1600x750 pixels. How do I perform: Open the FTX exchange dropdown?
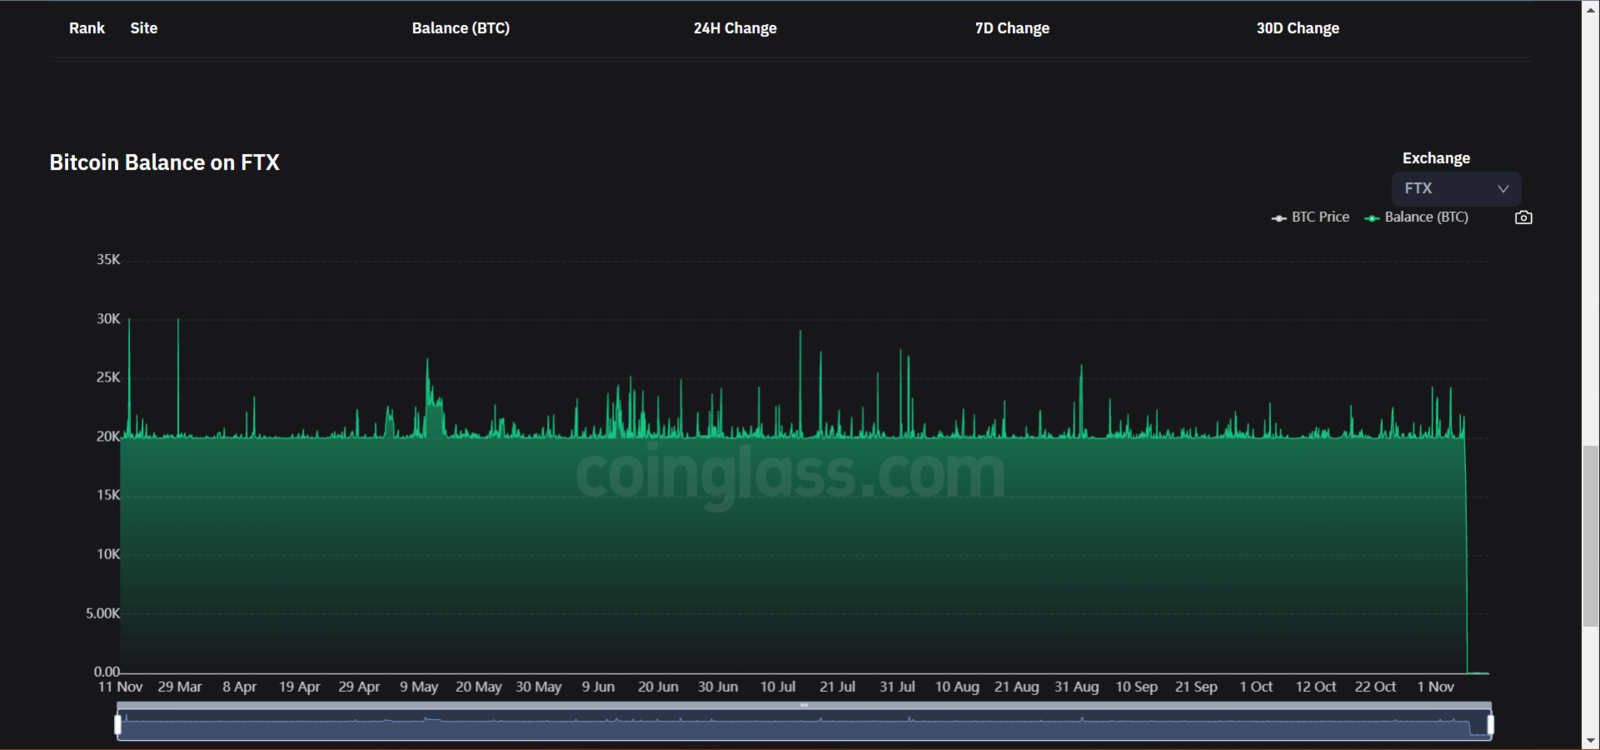click(1455, 188)
